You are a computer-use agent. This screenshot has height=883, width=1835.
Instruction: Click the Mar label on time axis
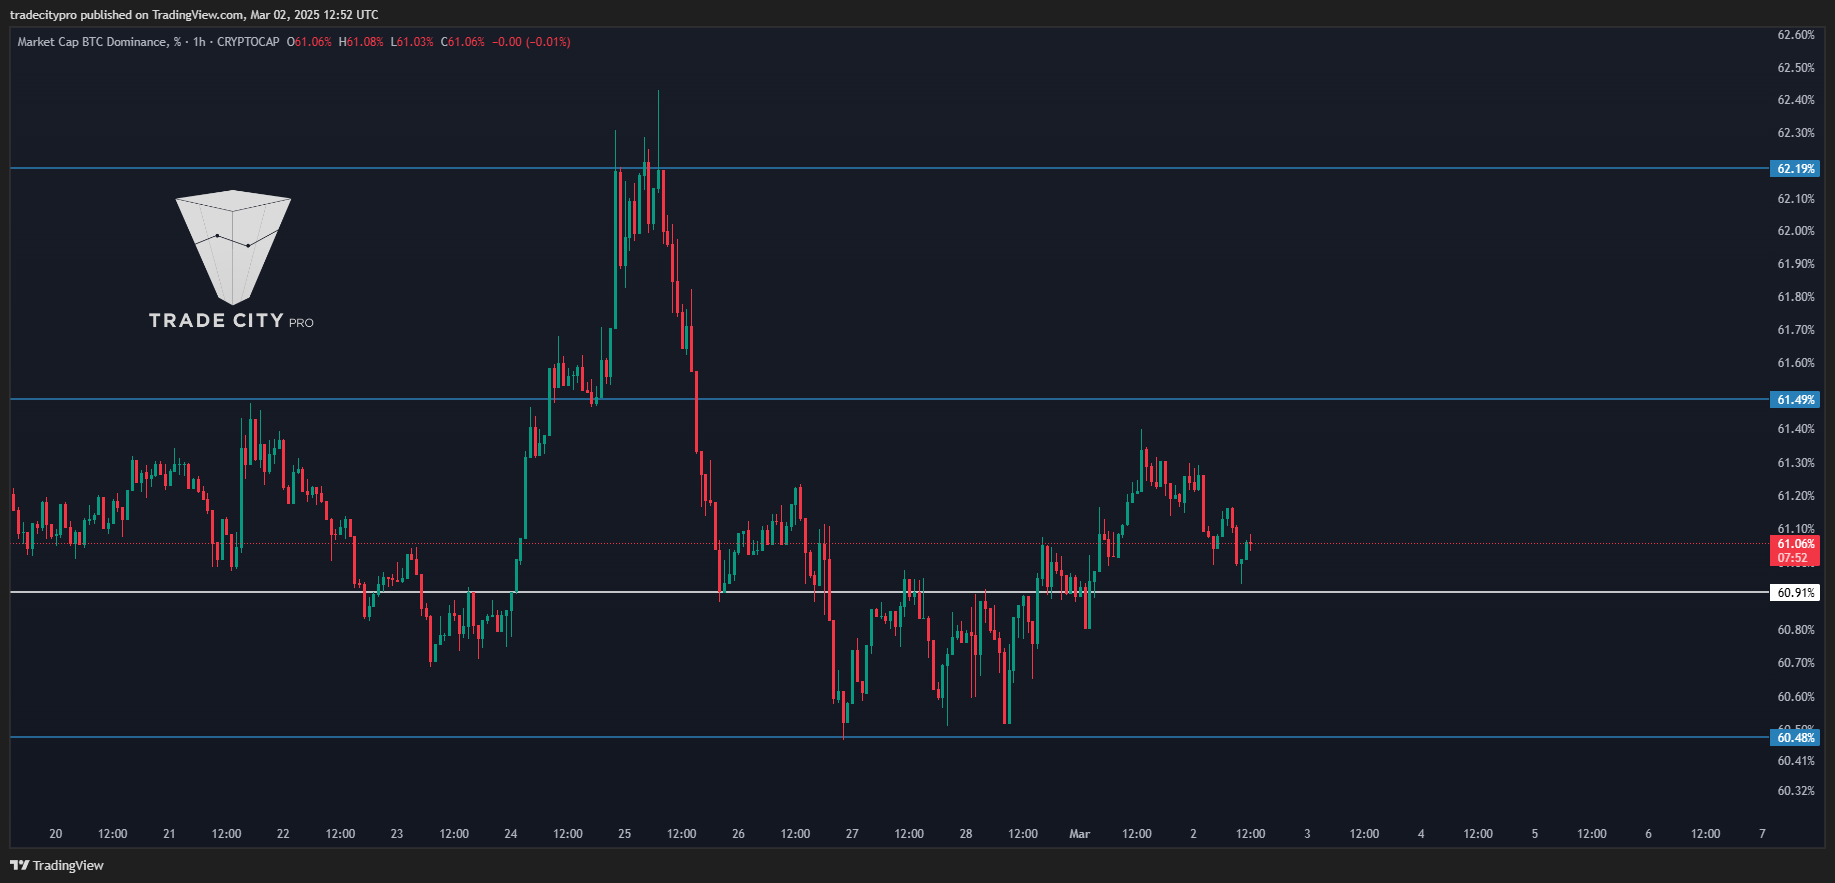pos(1080,834)
